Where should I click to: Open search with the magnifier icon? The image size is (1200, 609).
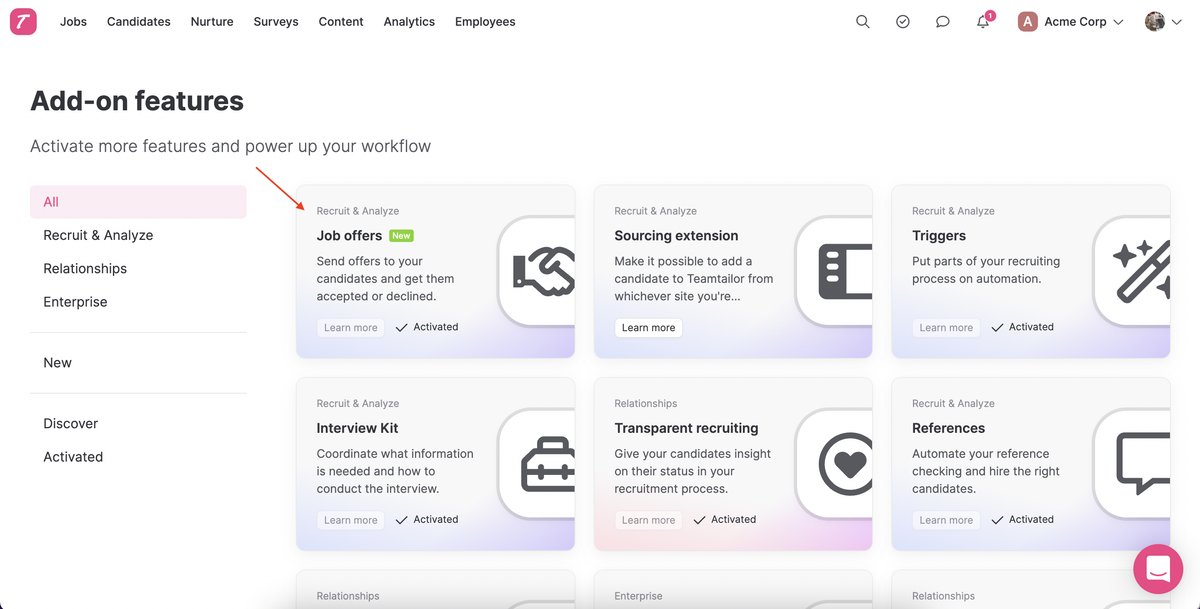click(863, 22)
